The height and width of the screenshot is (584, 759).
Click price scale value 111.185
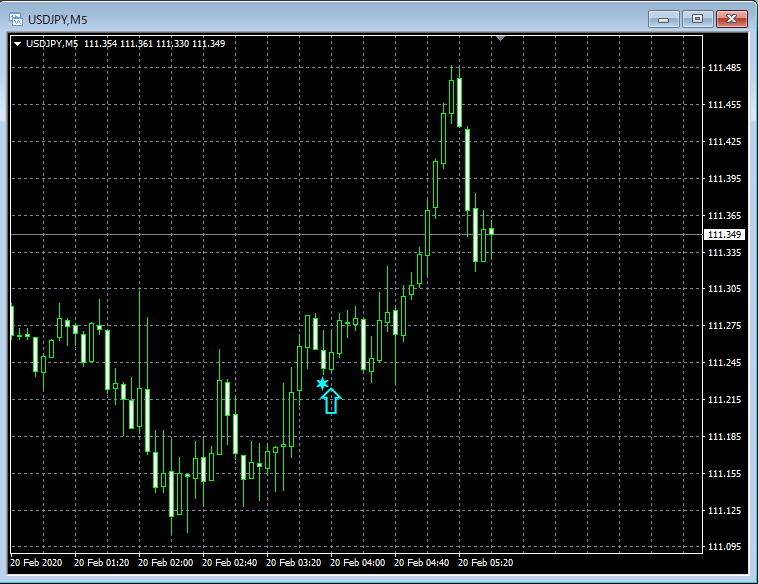[x=724, y=437]
